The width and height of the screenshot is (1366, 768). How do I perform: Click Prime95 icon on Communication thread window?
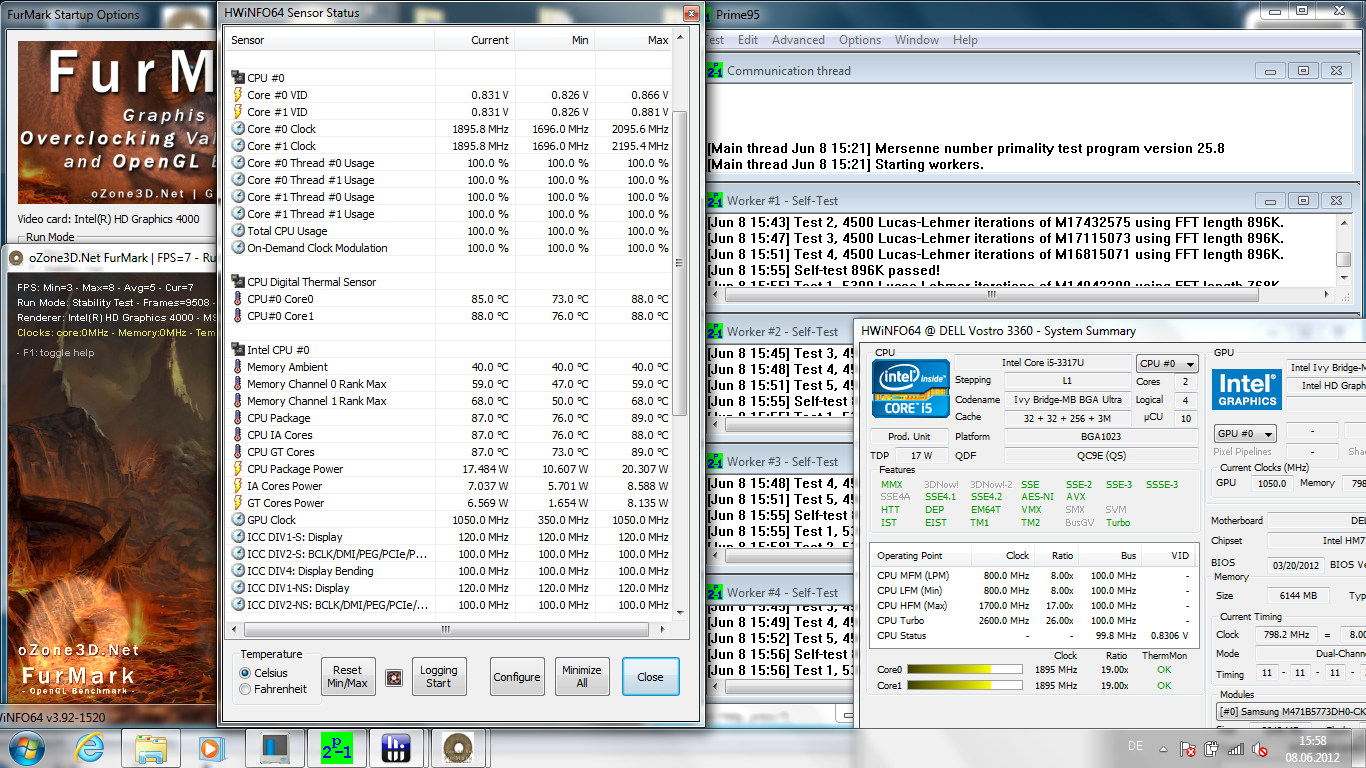tap(715, 71)
